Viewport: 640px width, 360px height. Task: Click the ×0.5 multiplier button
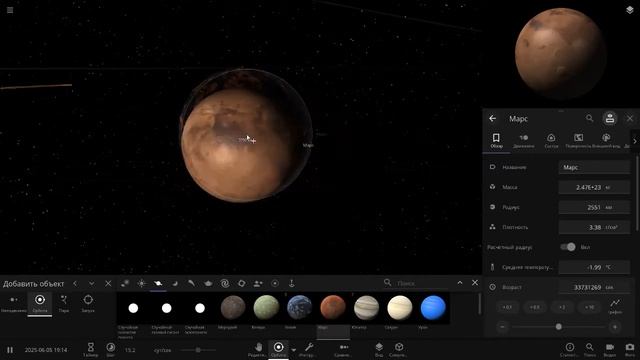click(x=535, y=307)
